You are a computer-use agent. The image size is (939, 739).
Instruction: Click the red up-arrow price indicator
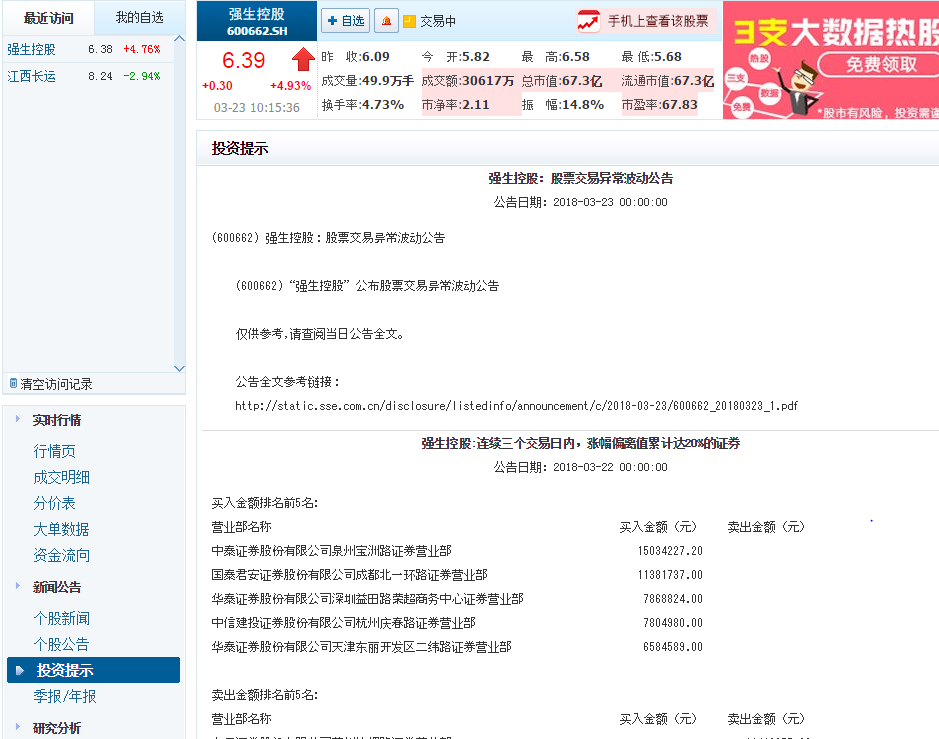point(303,59)
